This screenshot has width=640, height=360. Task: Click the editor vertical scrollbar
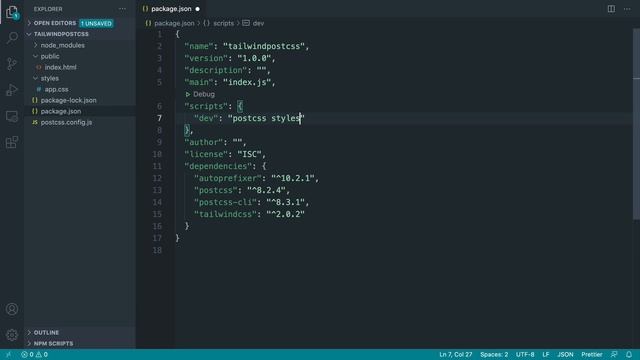pyautogui.click(x=636, y=124)
